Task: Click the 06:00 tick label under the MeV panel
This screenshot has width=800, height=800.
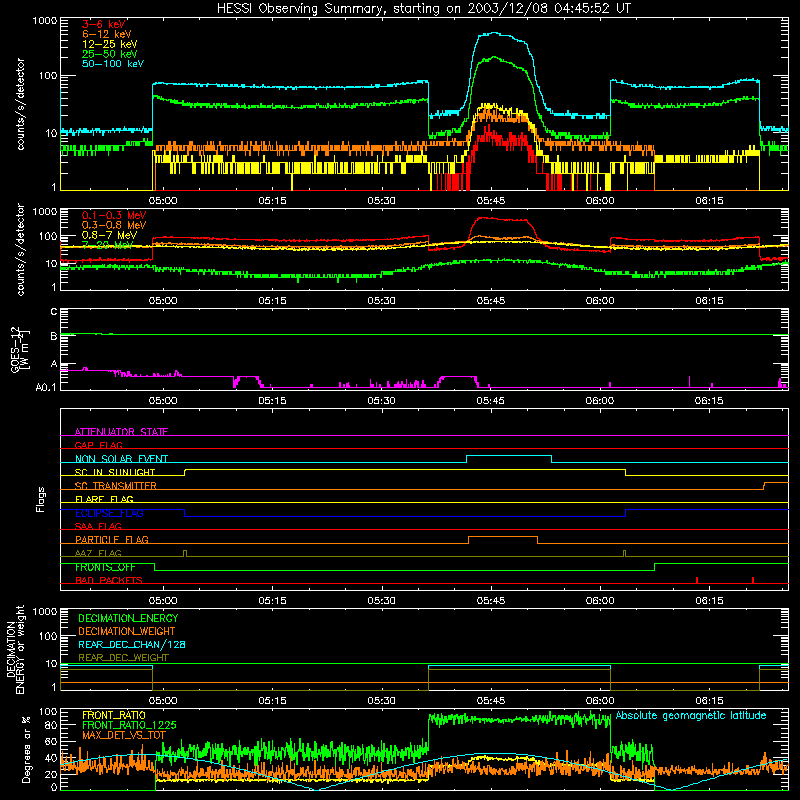Action: coord(600,301)
